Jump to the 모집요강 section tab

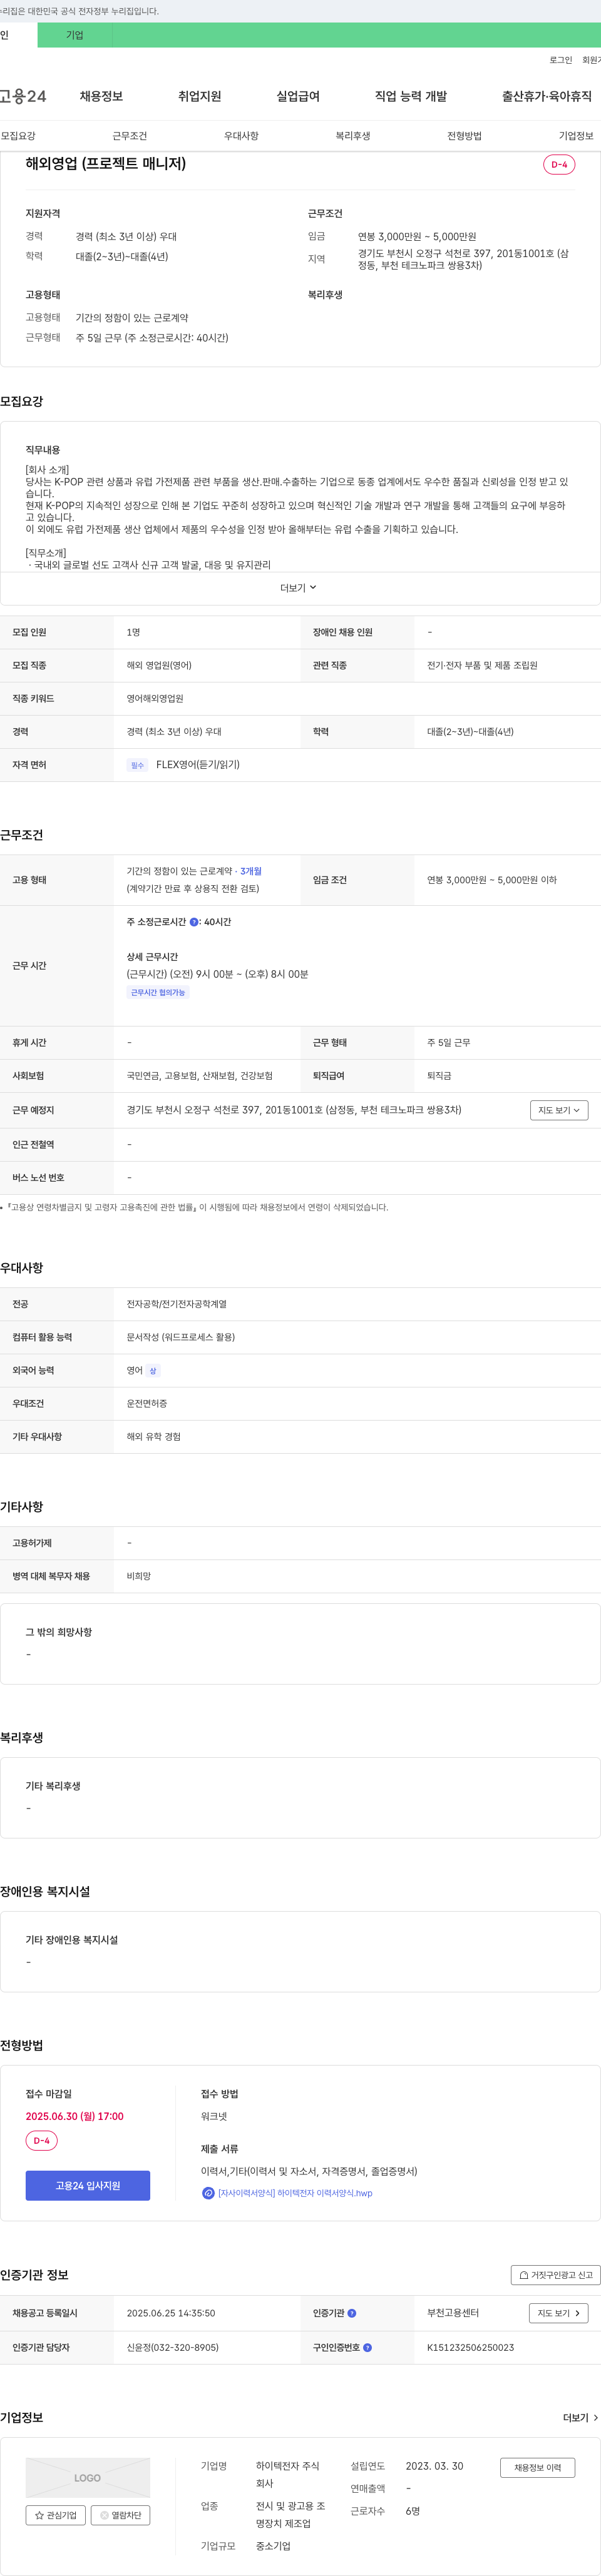(18, 136)
